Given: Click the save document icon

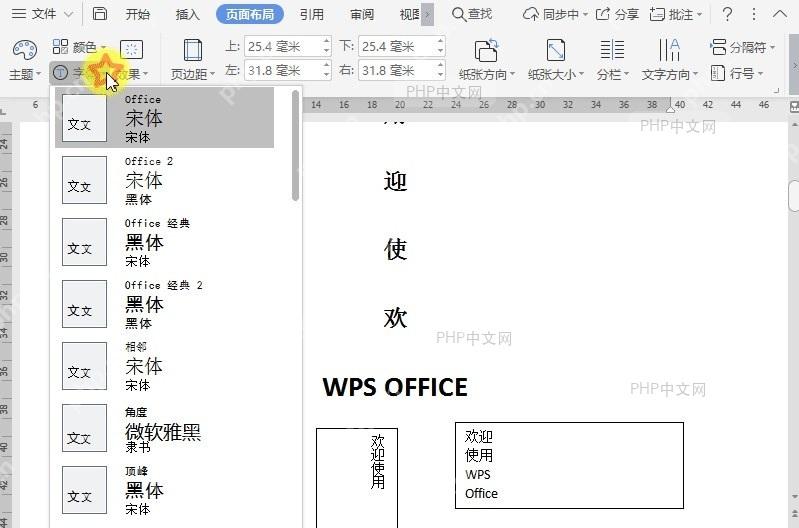Looking at the screenshot, I should tap(99, 14).
